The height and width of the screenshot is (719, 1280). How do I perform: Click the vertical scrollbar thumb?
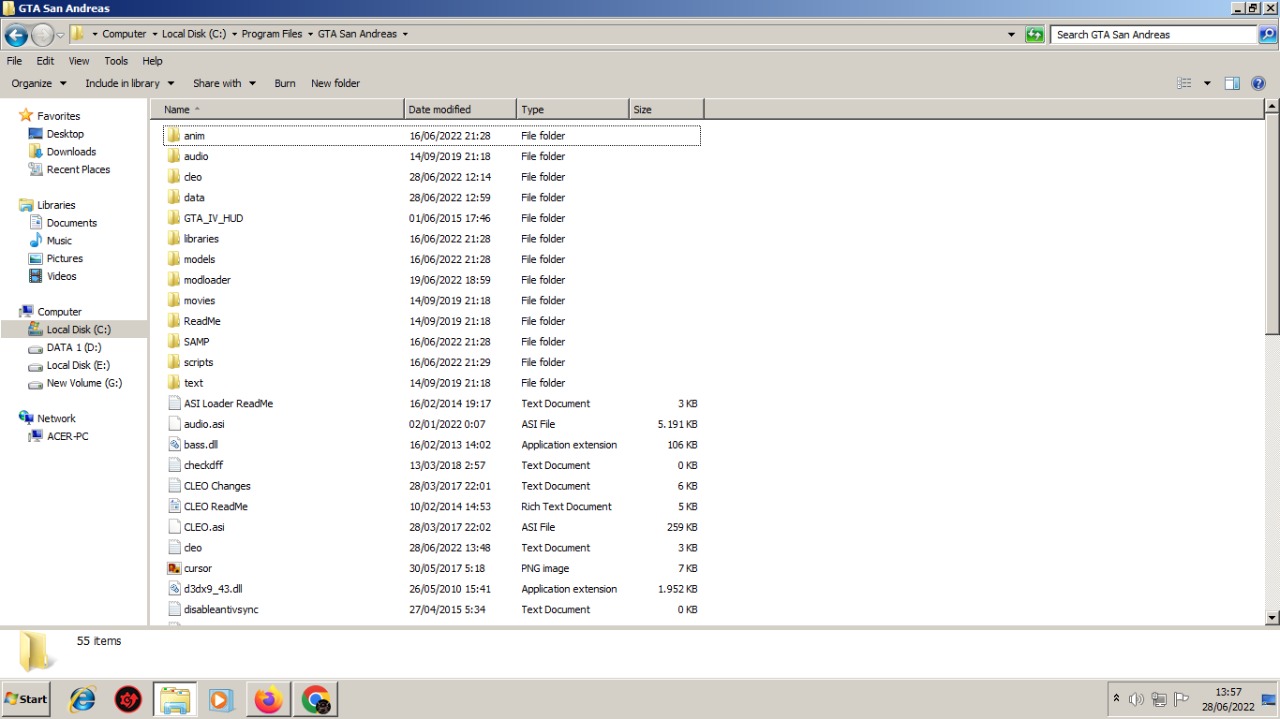click(x=1272, y=224)
